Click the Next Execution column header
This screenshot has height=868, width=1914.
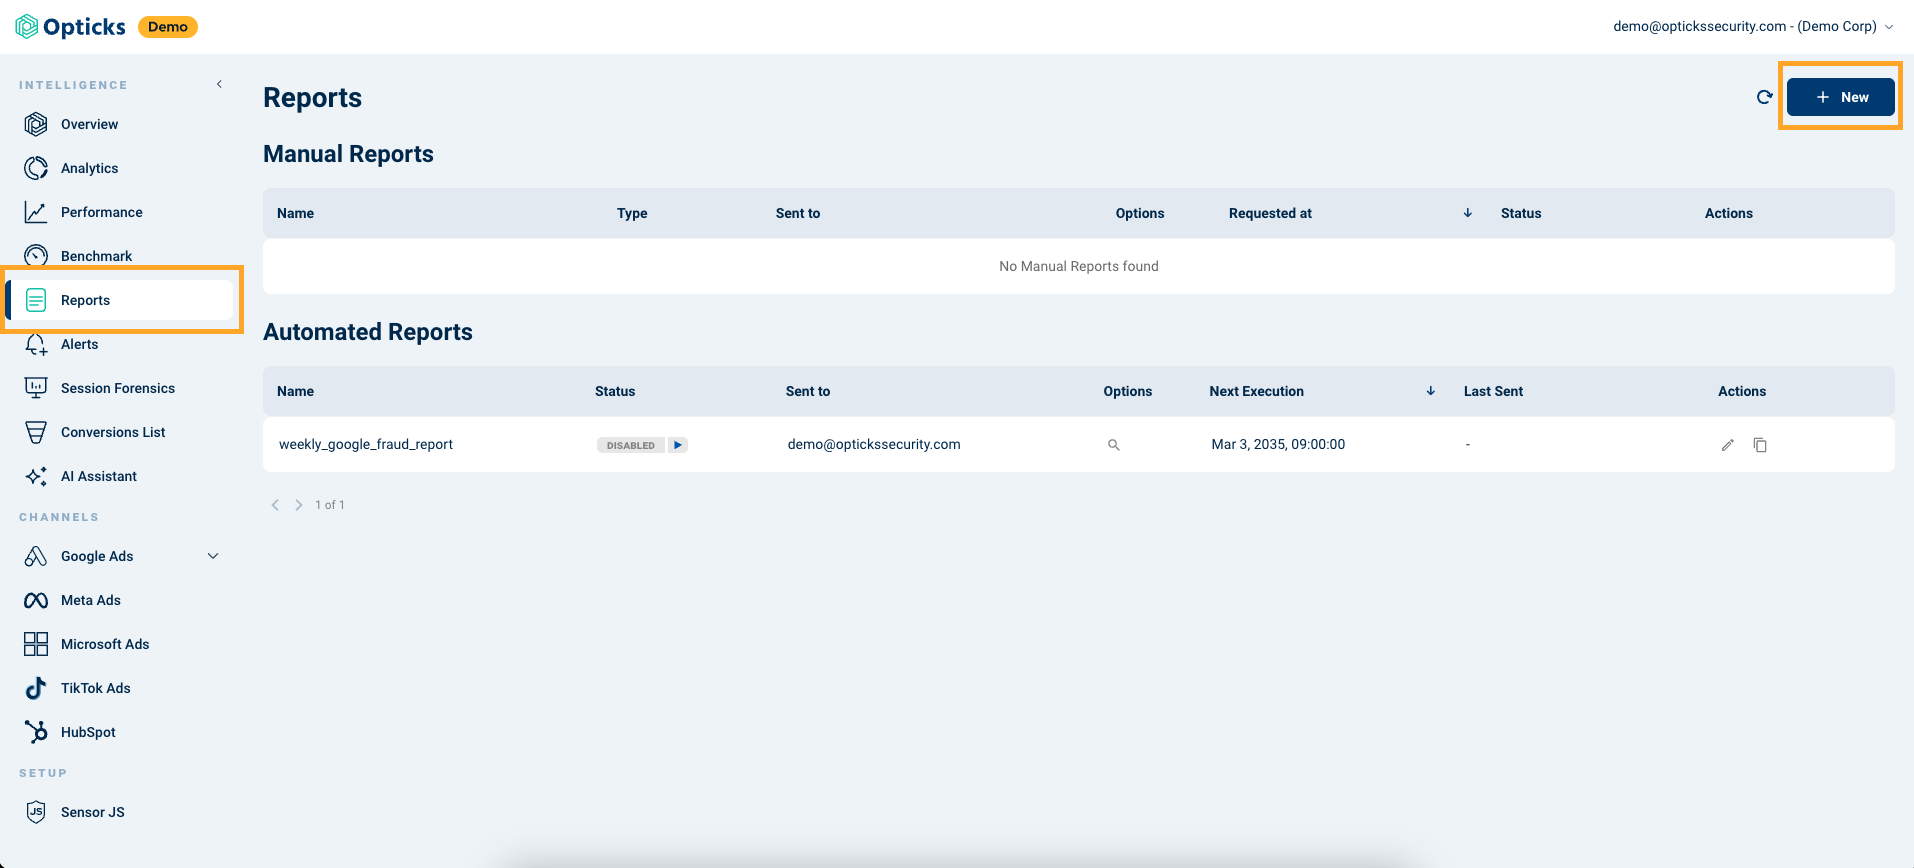1256,391
